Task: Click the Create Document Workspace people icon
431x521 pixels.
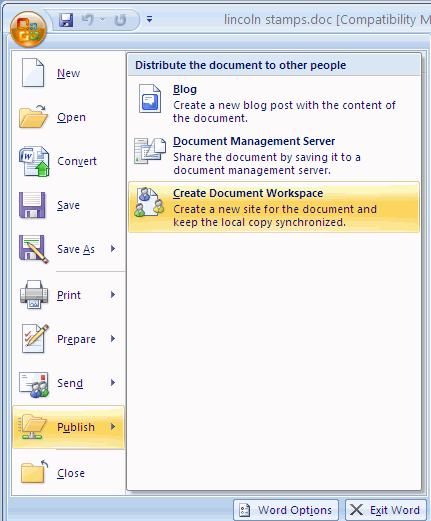Action: click(x=149, y=202)
